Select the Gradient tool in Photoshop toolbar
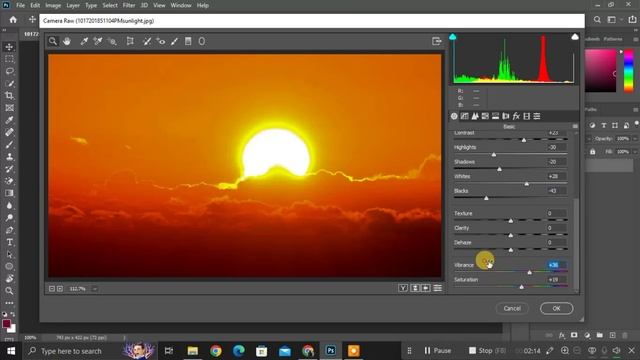640x360 pixels. click(x=9, y=193)
